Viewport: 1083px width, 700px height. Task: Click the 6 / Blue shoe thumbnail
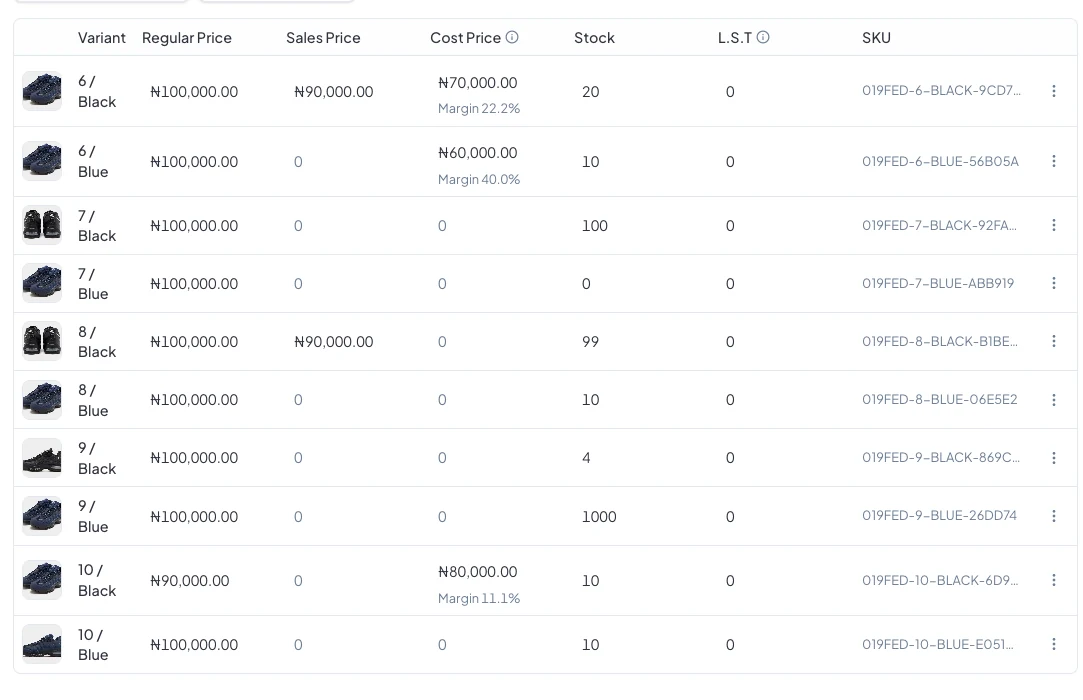pyautogui.click(x=42, y=161)
